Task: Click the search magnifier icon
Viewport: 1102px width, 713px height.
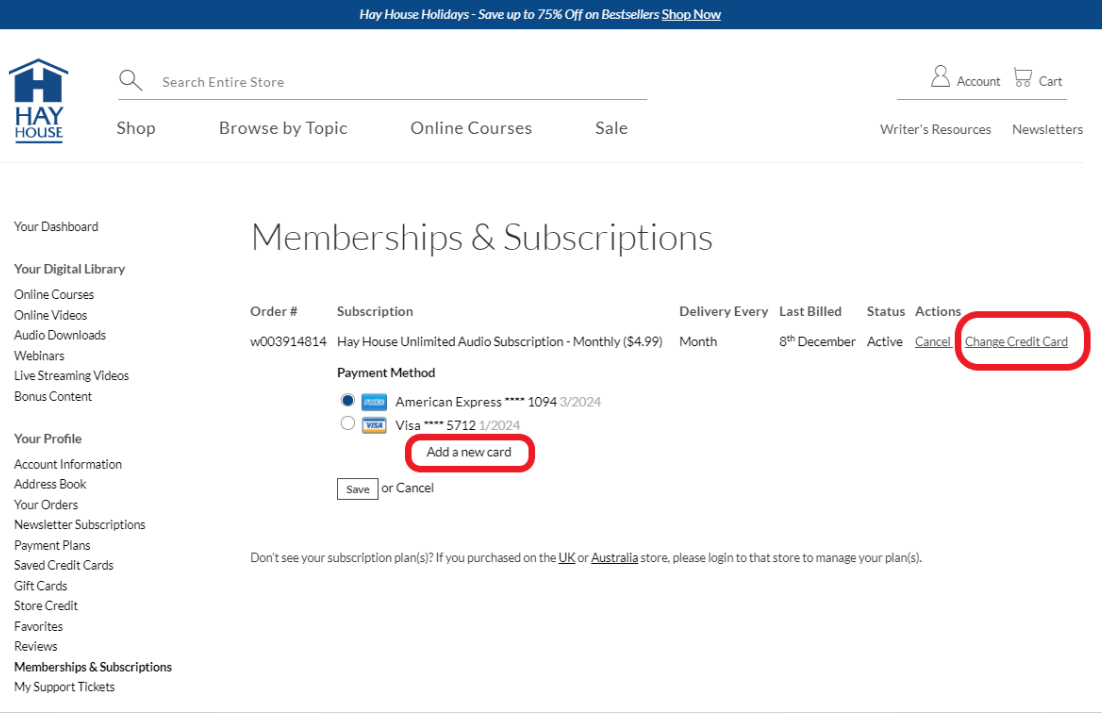Action: coord(130,81)
